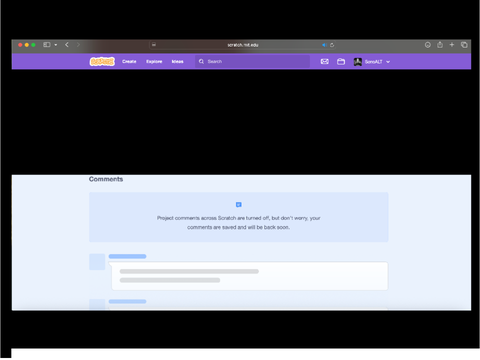Click the blue notice icon in comments box
The height and width of the screenshot is (360, 480).
239,204
